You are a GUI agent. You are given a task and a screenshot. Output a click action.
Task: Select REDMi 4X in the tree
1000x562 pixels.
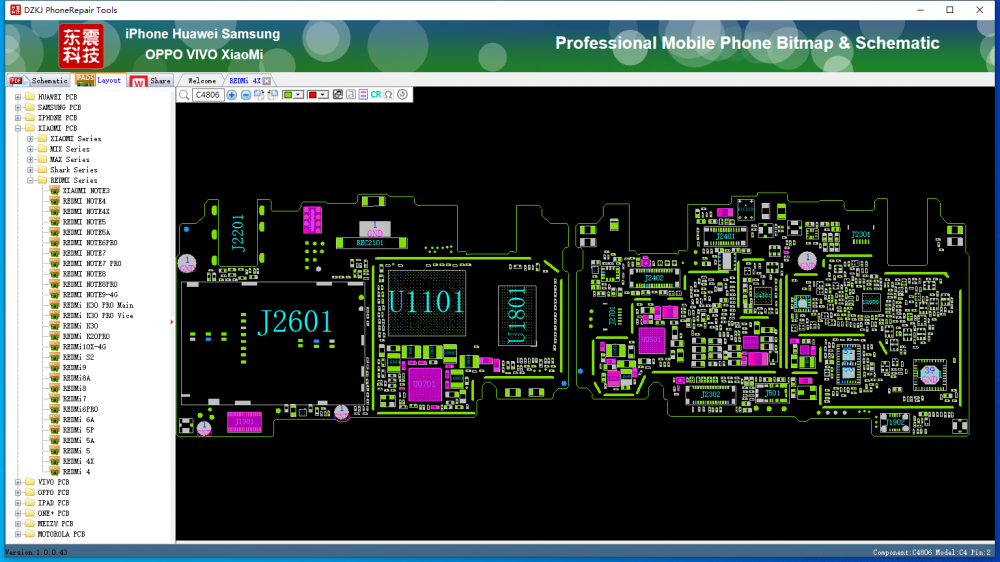tap(78, 461)
